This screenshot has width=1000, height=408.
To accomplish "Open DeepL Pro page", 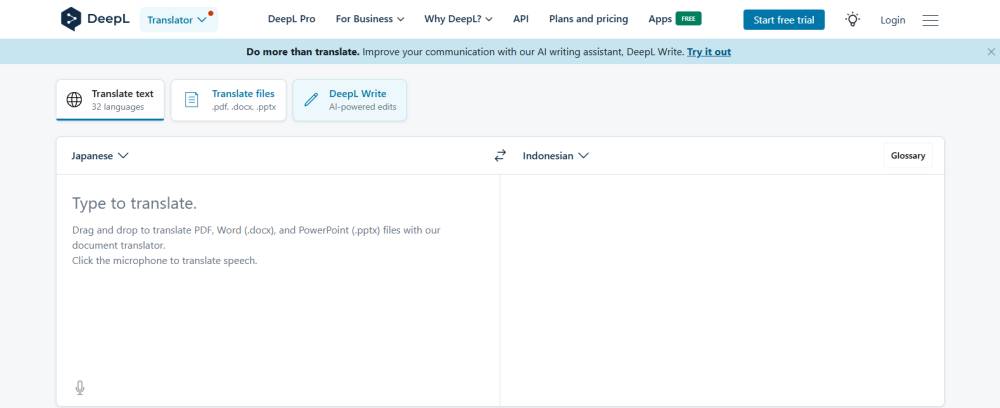I will click(291, 19).
